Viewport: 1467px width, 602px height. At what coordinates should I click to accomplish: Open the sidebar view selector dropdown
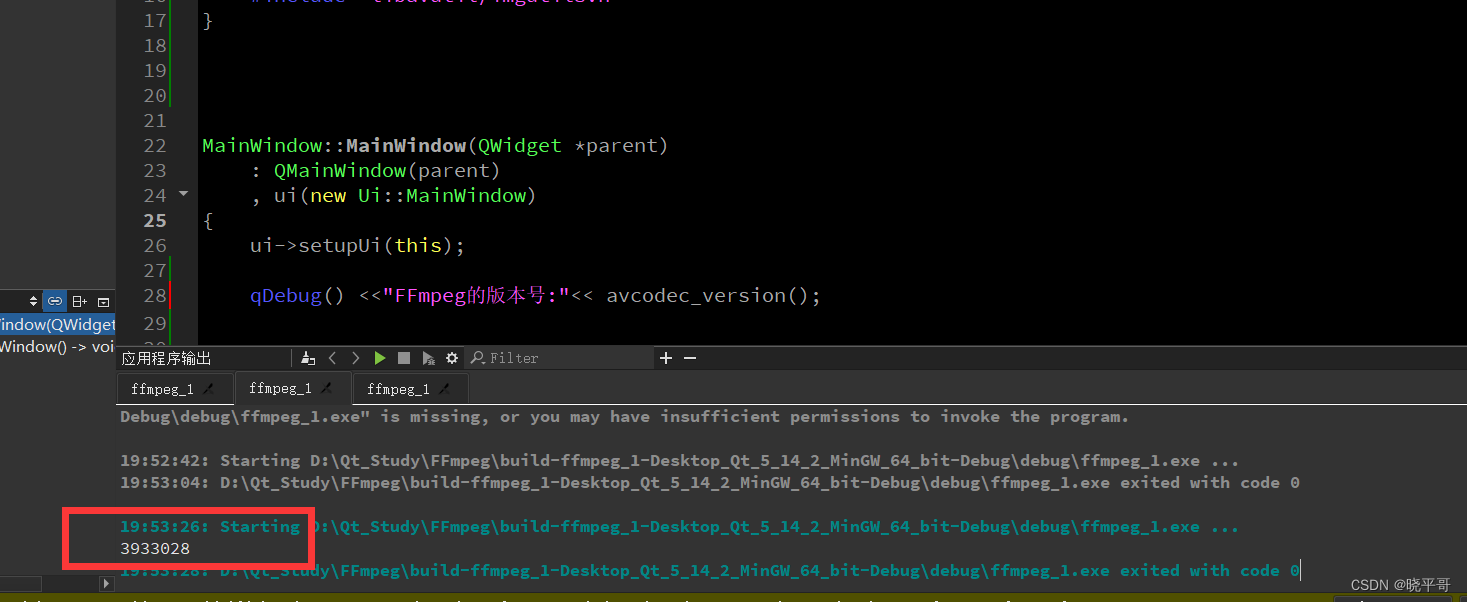(x=33, y=301)
